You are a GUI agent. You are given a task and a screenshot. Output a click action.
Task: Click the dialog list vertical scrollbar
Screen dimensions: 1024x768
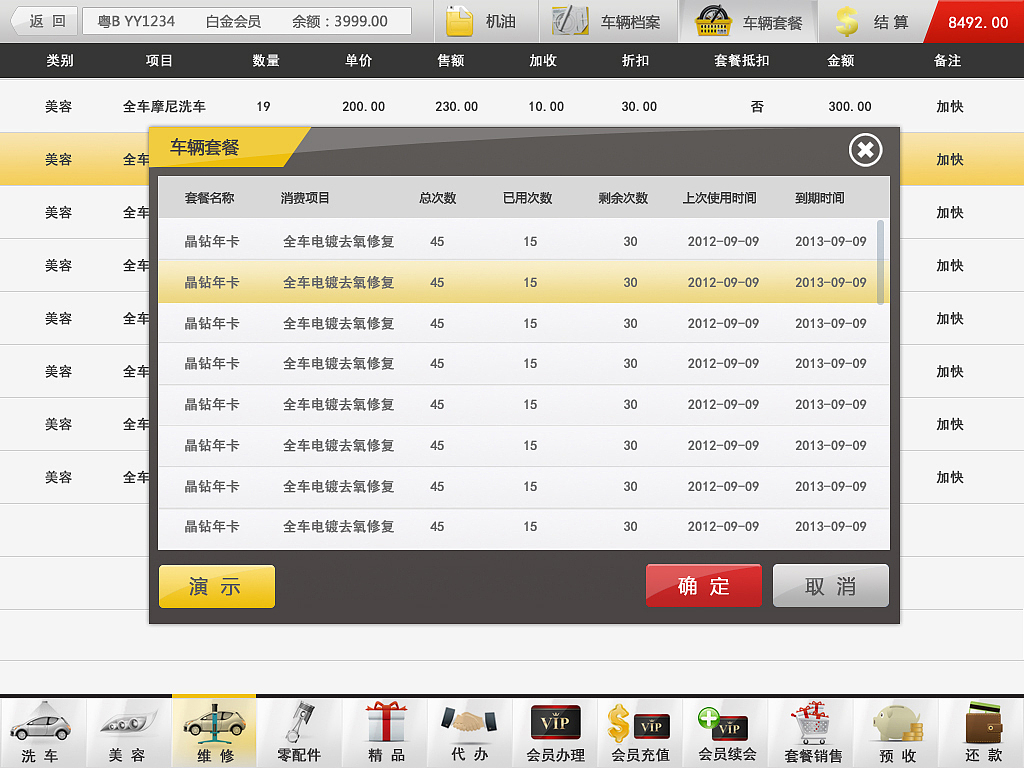[x=880, y=262]
